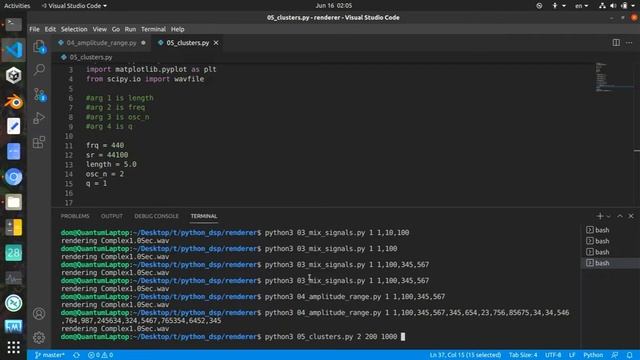Open the Accounts menu icon
Screen dimensions: 640x360
point(39,313)
